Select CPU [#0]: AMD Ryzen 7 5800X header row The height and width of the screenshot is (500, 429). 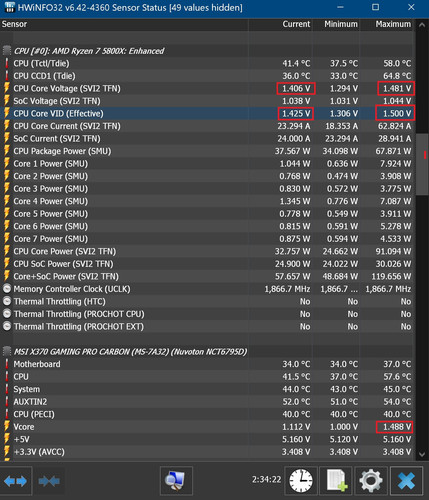207,51
